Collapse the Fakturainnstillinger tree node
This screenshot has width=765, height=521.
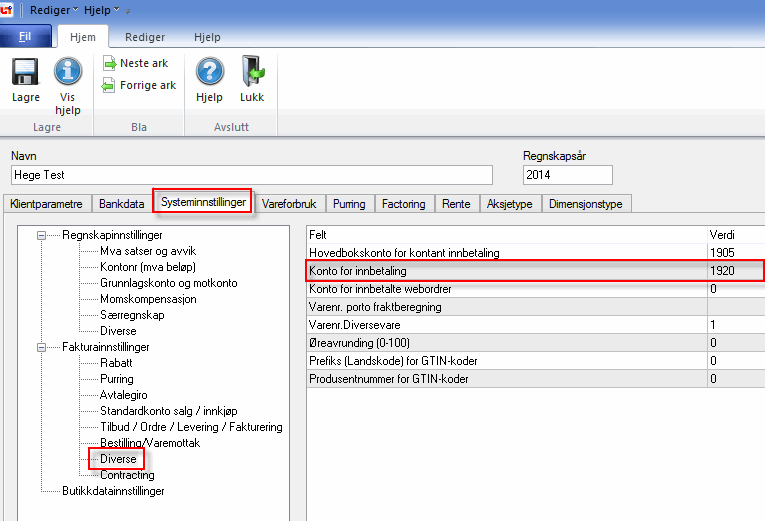pyautogui.click(x=42, y=347)
